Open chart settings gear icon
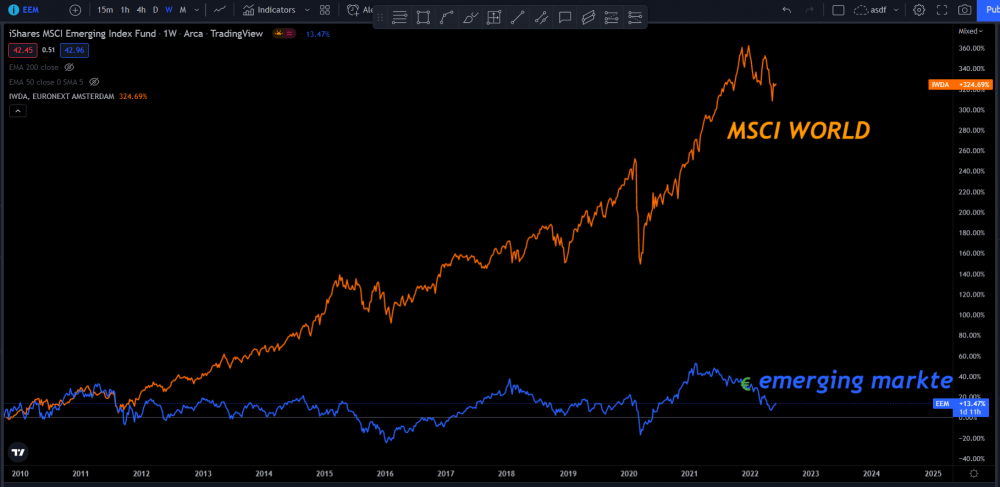Image resolution: width=1000 pixels, height=487 pixels. (919, 10)
